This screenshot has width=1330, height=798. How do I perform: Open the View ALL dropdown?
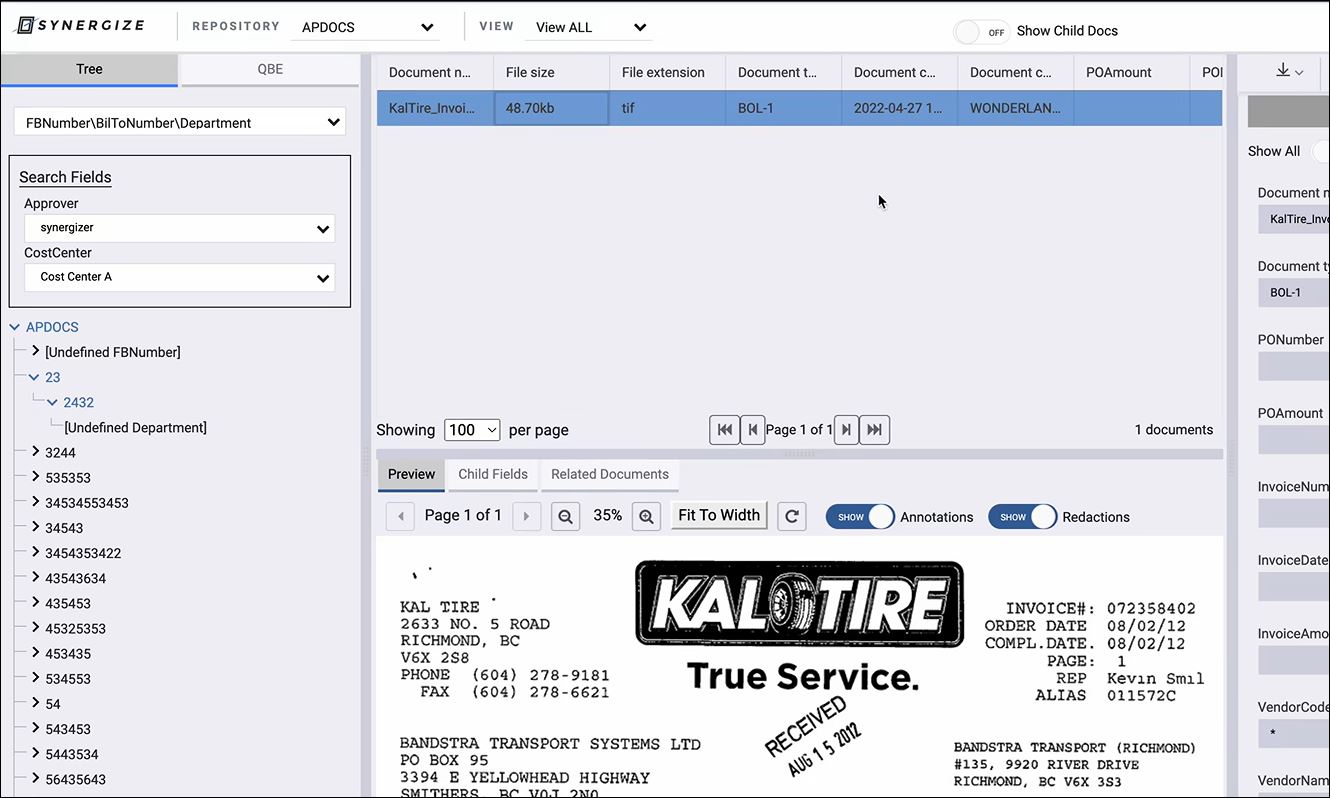coord(590,27)
